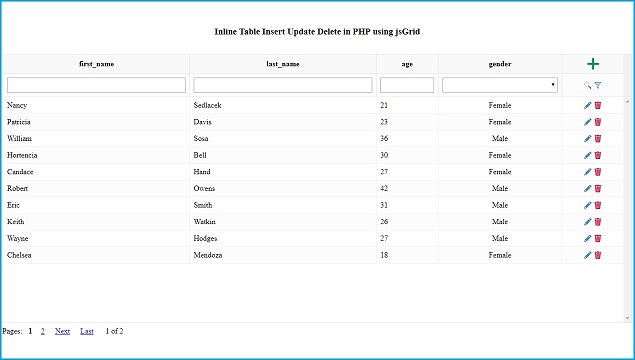Focus the first_name filter input

(96, 85)
